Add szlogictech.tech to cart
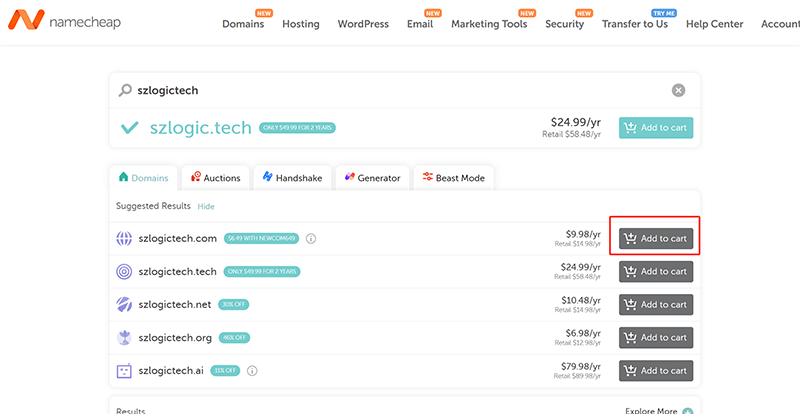Image resolution: width=800 pixels, height=414 pixels. click(656, 272)
